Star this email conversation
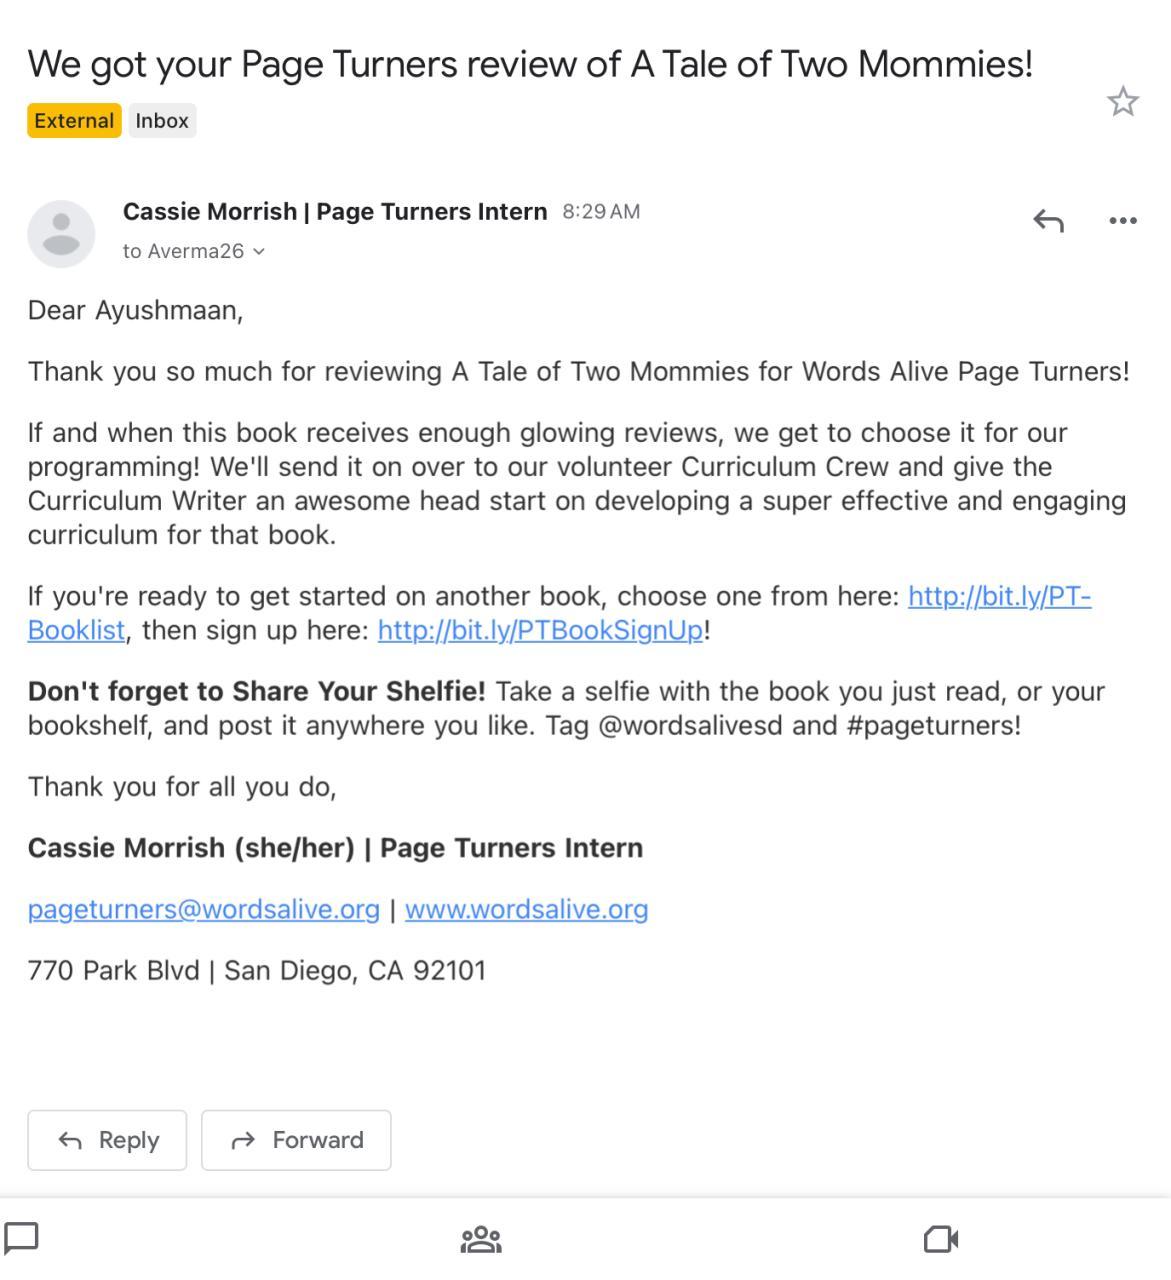The height and width of the screenshot is (1280, 1171). click(x=1123, y=101)
